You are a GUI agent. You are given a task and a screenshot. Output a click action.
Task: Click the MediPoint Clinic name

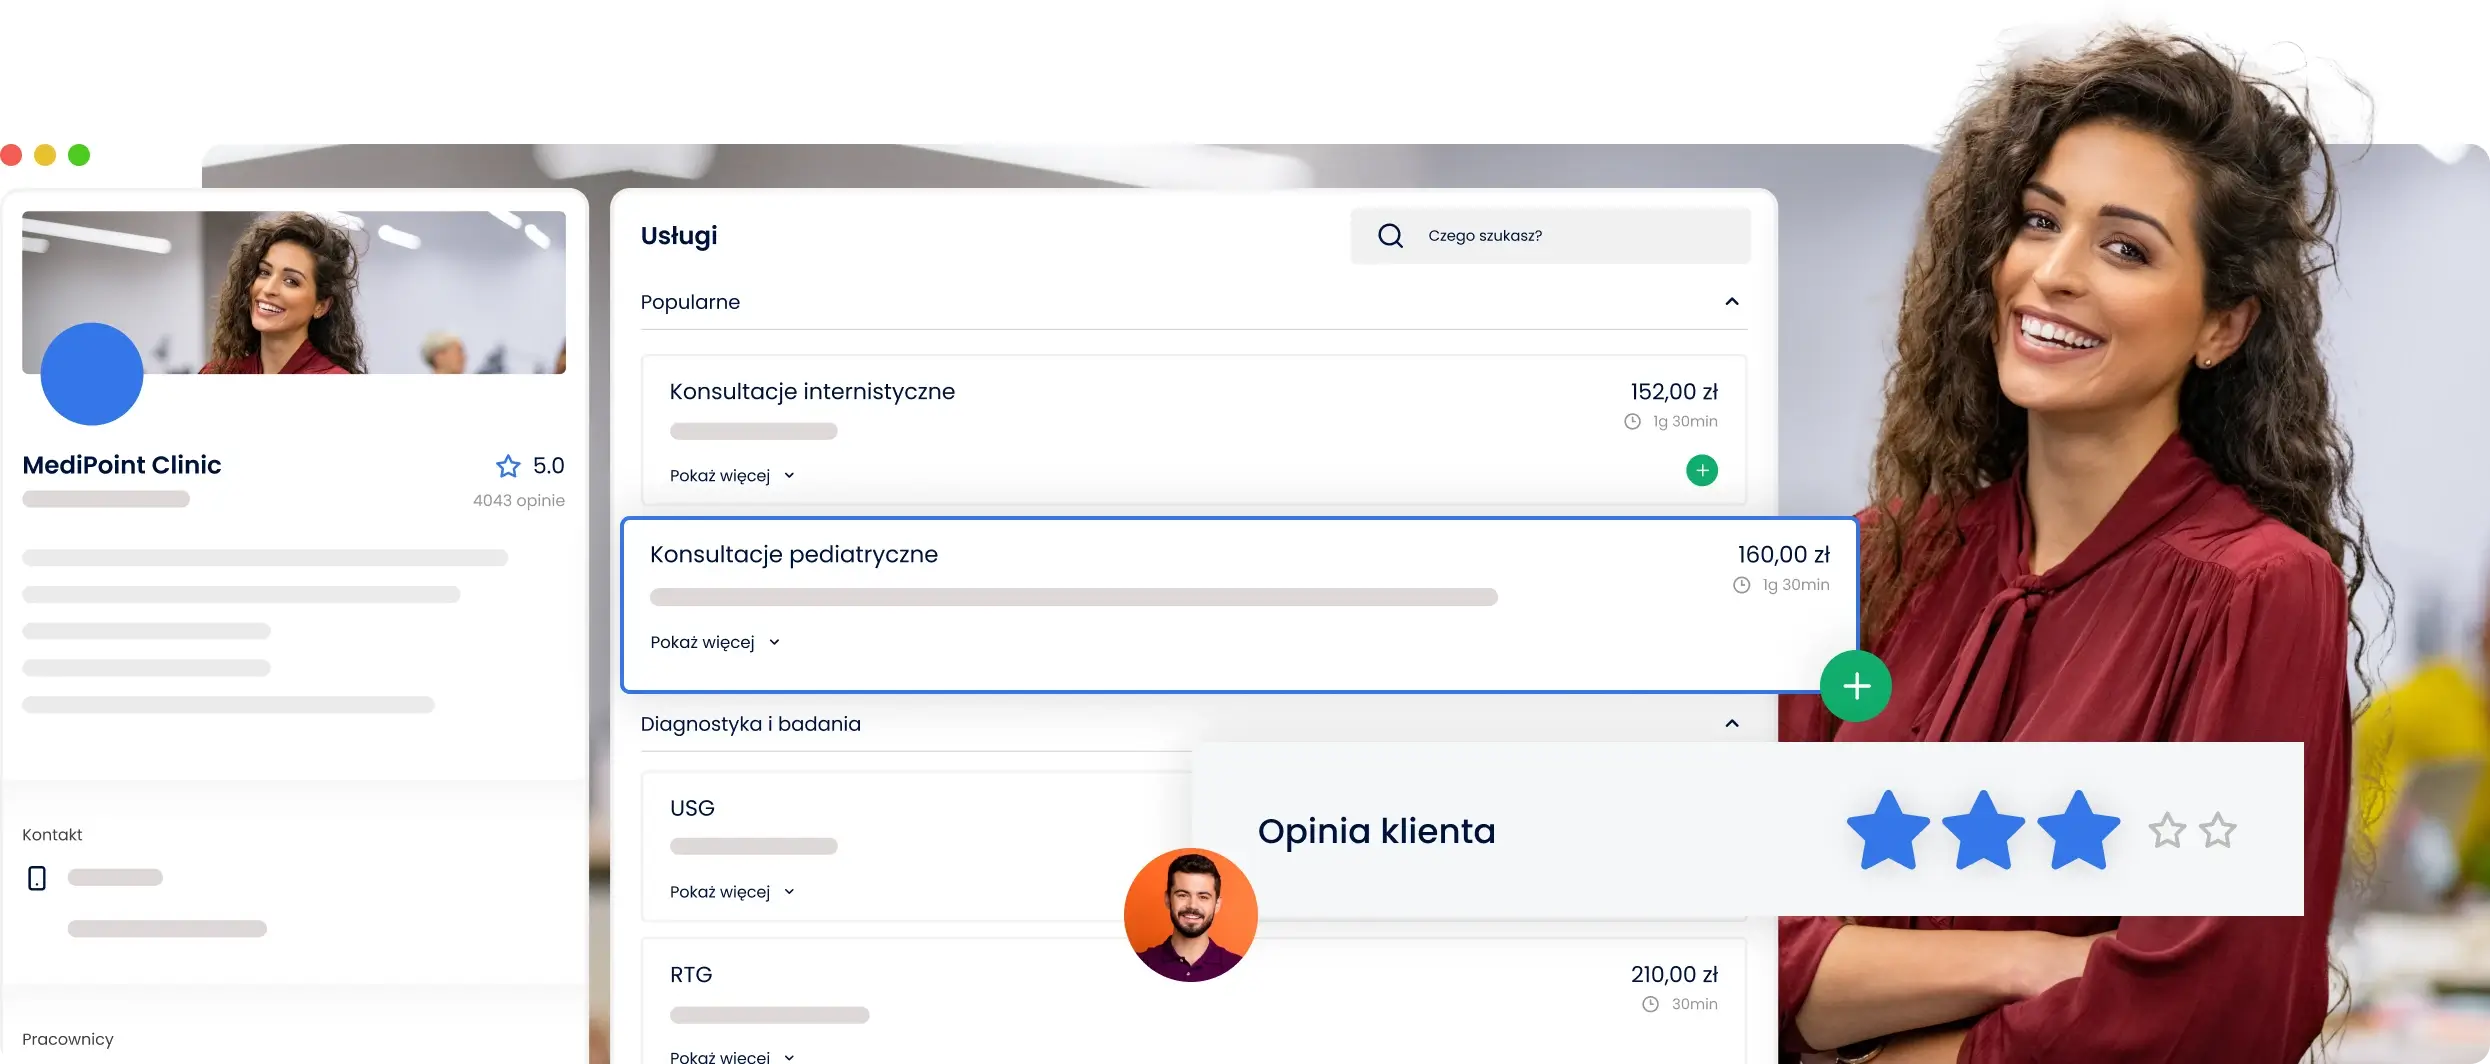(x=122, y=465)
